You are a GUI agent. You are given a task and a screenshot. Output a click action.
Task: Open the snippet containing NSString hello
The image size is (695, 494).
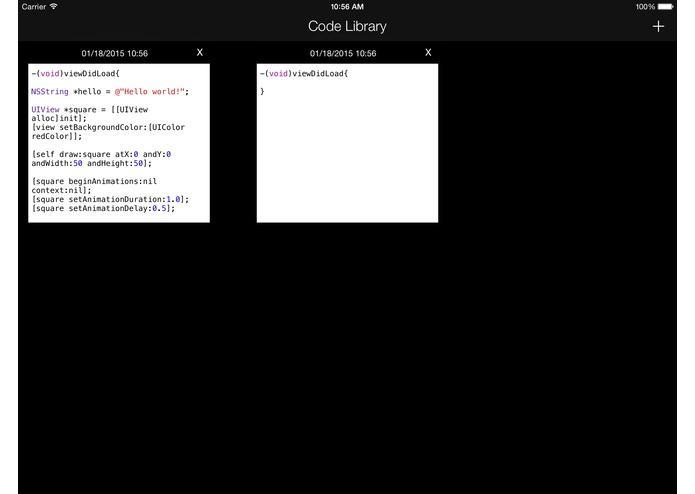(119, 143)
